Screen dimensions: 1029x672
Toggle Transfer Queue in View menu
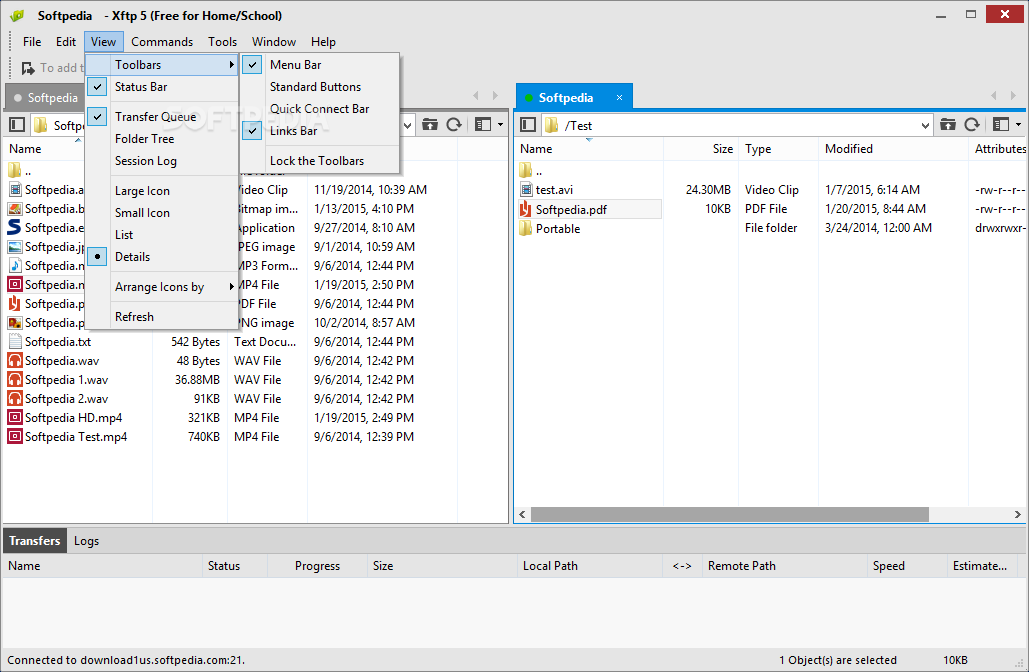coord(161,116)
